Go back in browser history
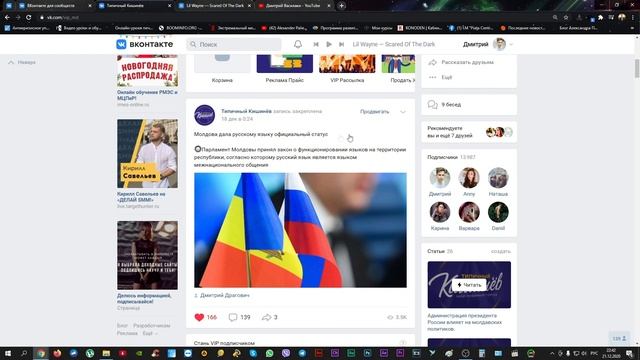 click(x=7, y=18)
